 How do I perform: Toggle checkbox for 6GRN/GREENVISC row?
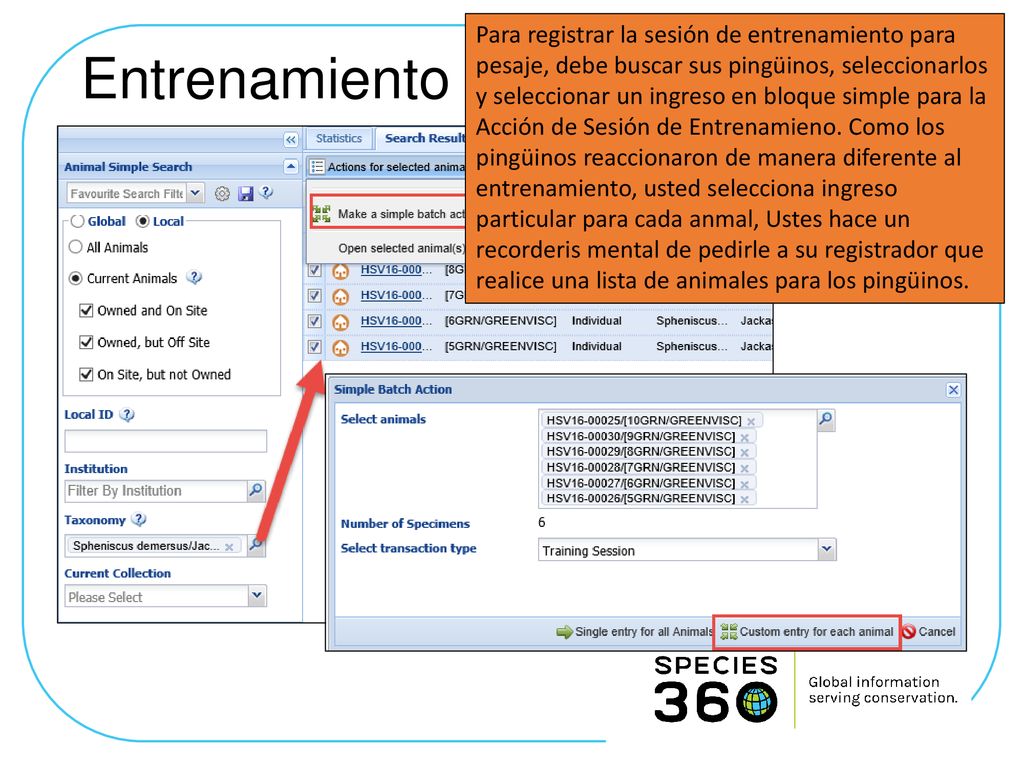[315, 321]
